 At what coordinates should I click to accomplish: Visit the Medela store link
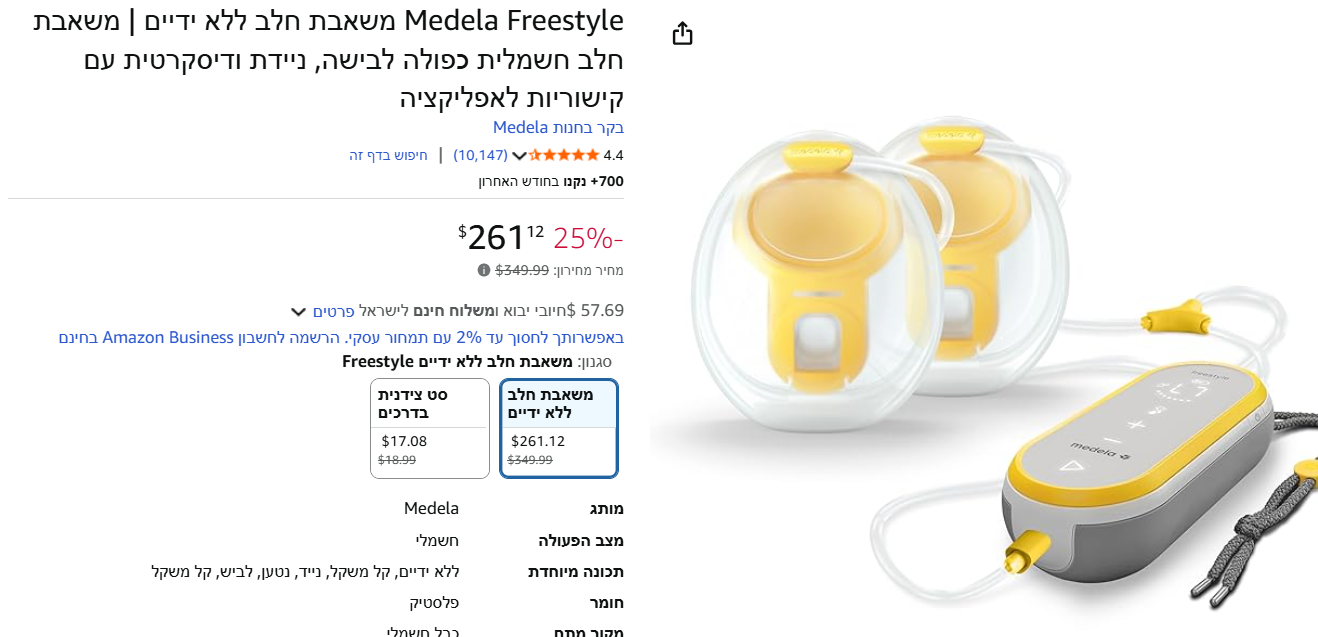pyautogui.click(x=558, y=127)
